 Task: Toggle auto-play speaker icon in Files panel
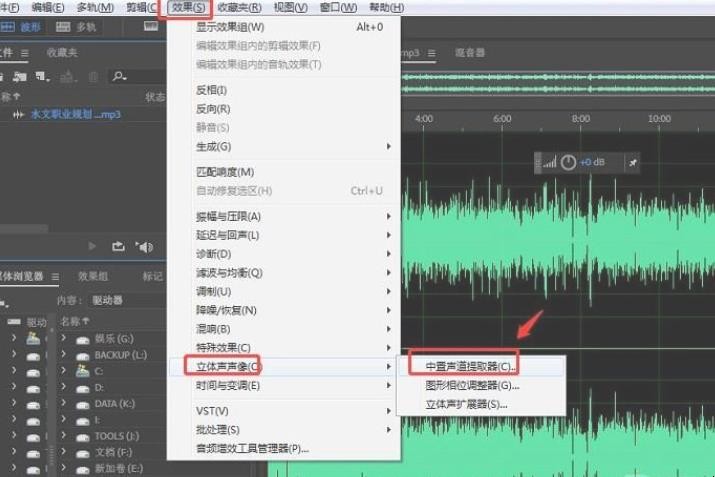[x=144, y=247]
